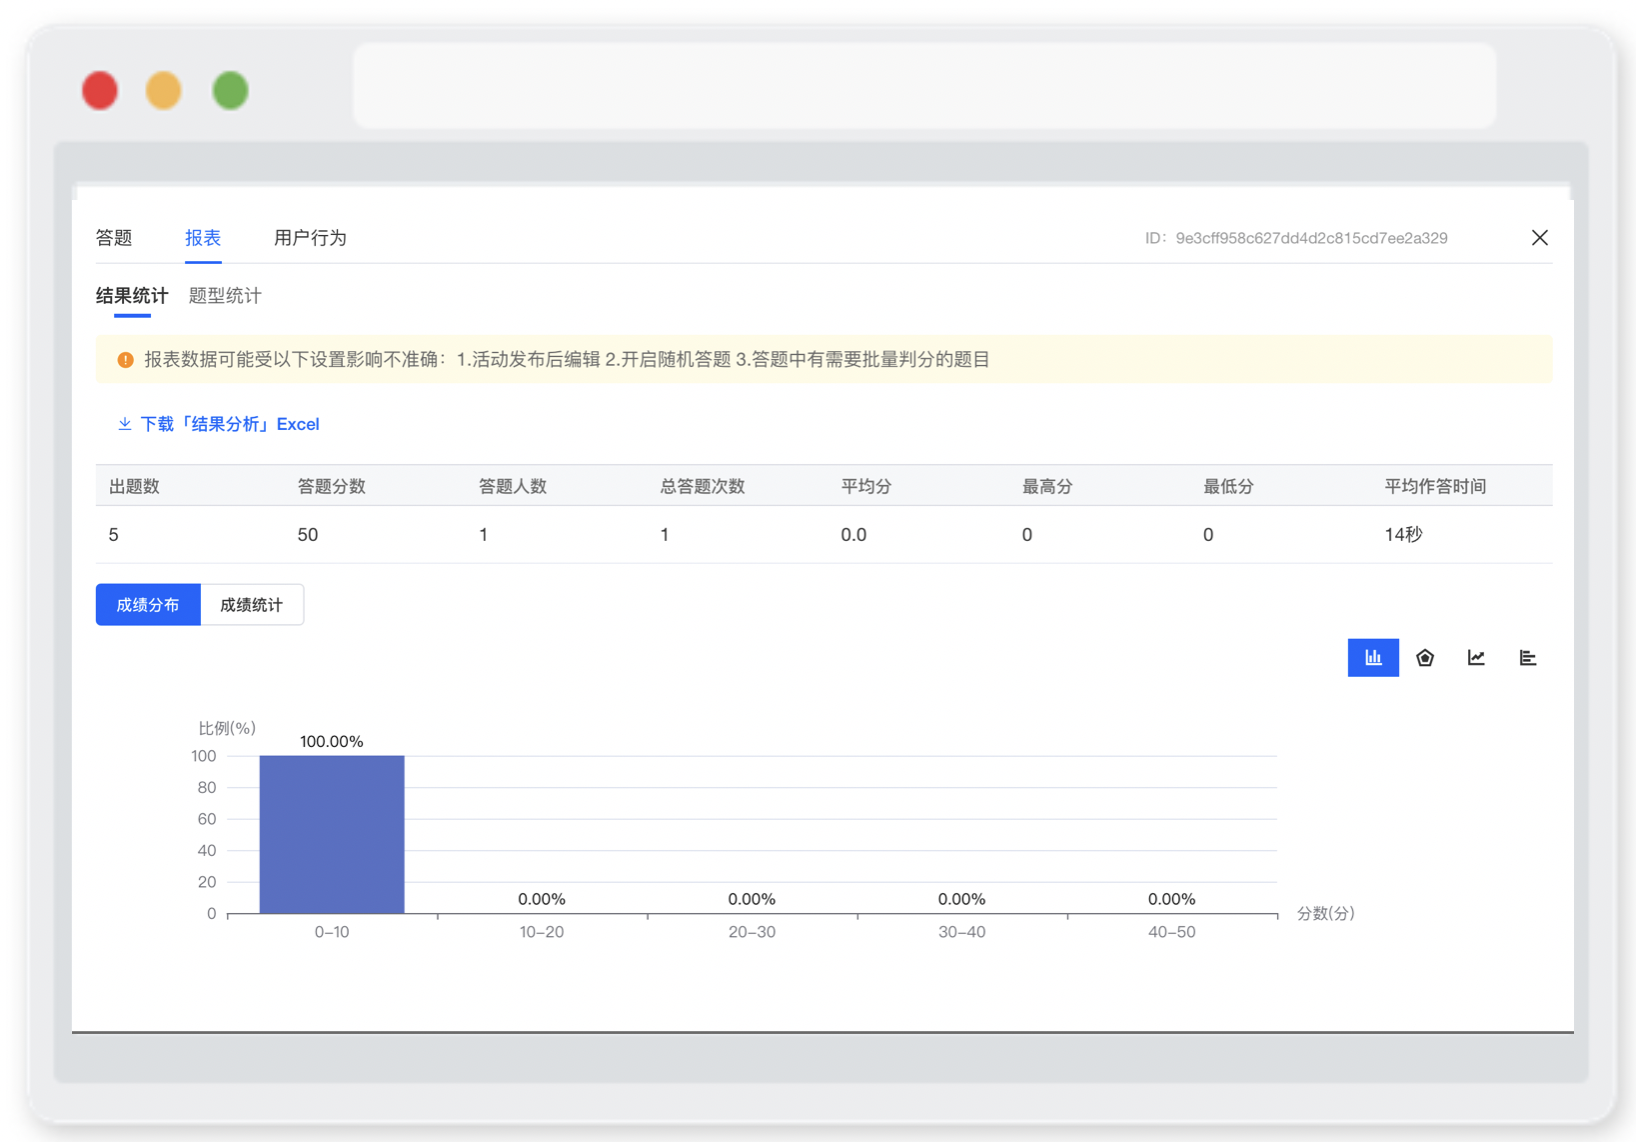
Task: Select the 结果统计 sub-tab
Action: click(x=132, y=296)
